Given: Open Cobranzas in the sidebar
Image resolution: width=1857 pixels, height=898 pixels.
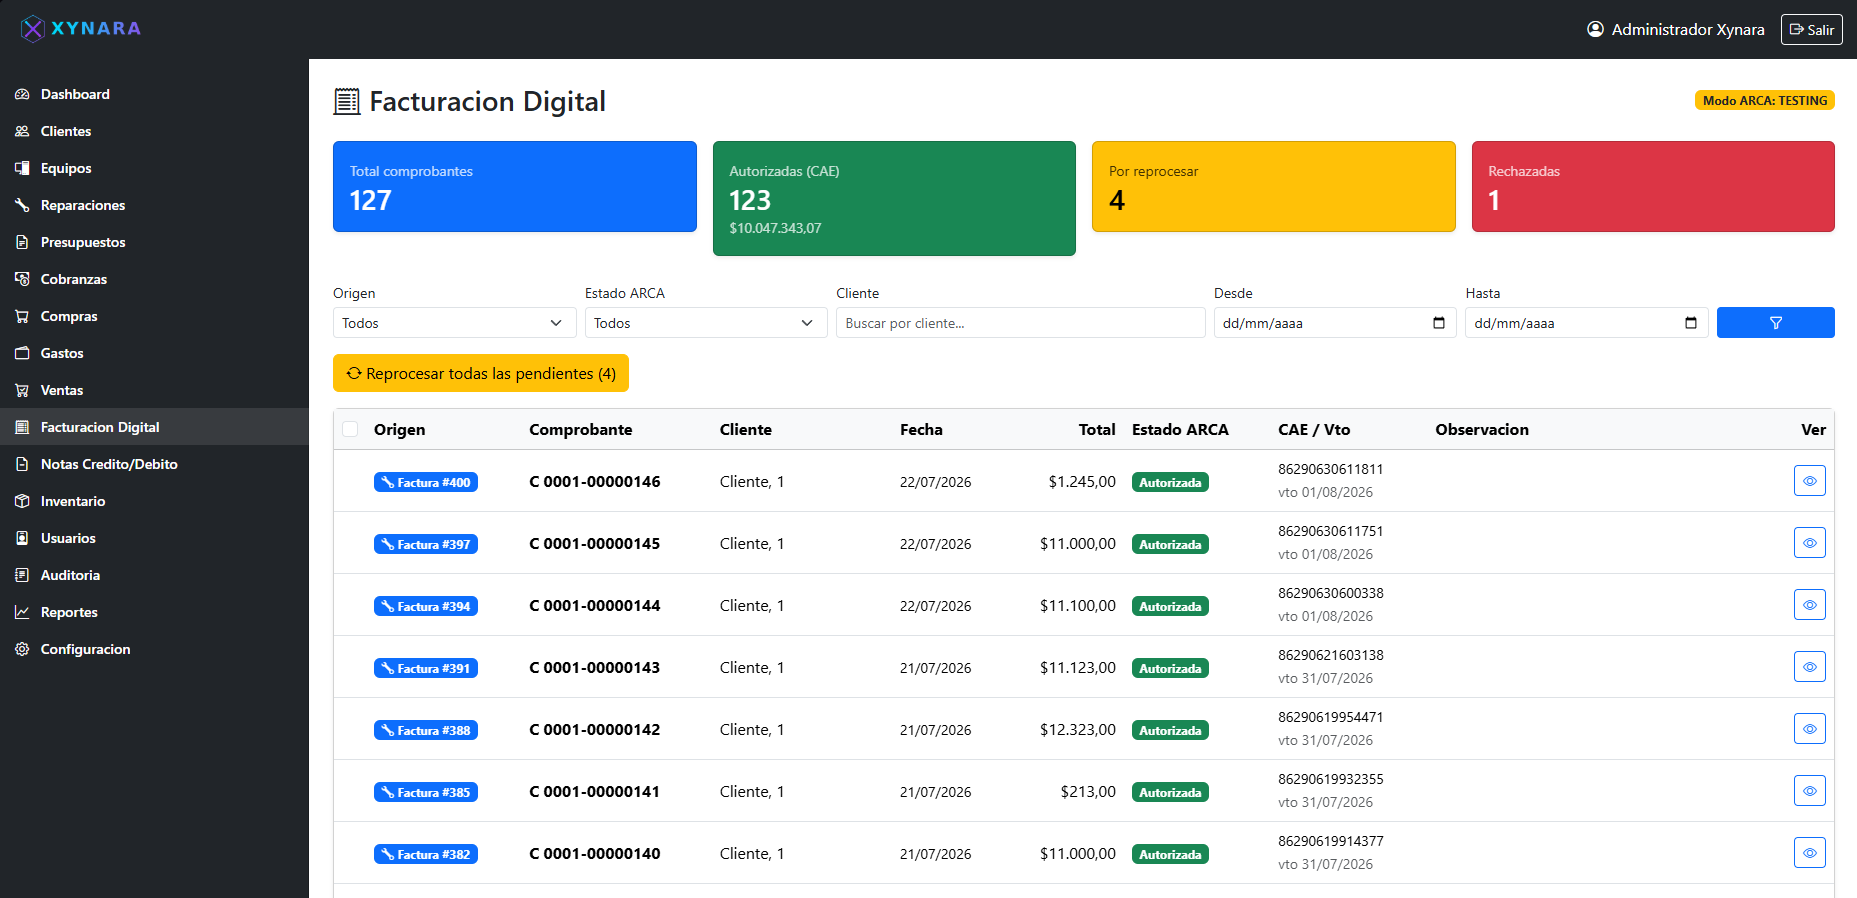Looking at the screenshot, I should click(x=154, y=279).
